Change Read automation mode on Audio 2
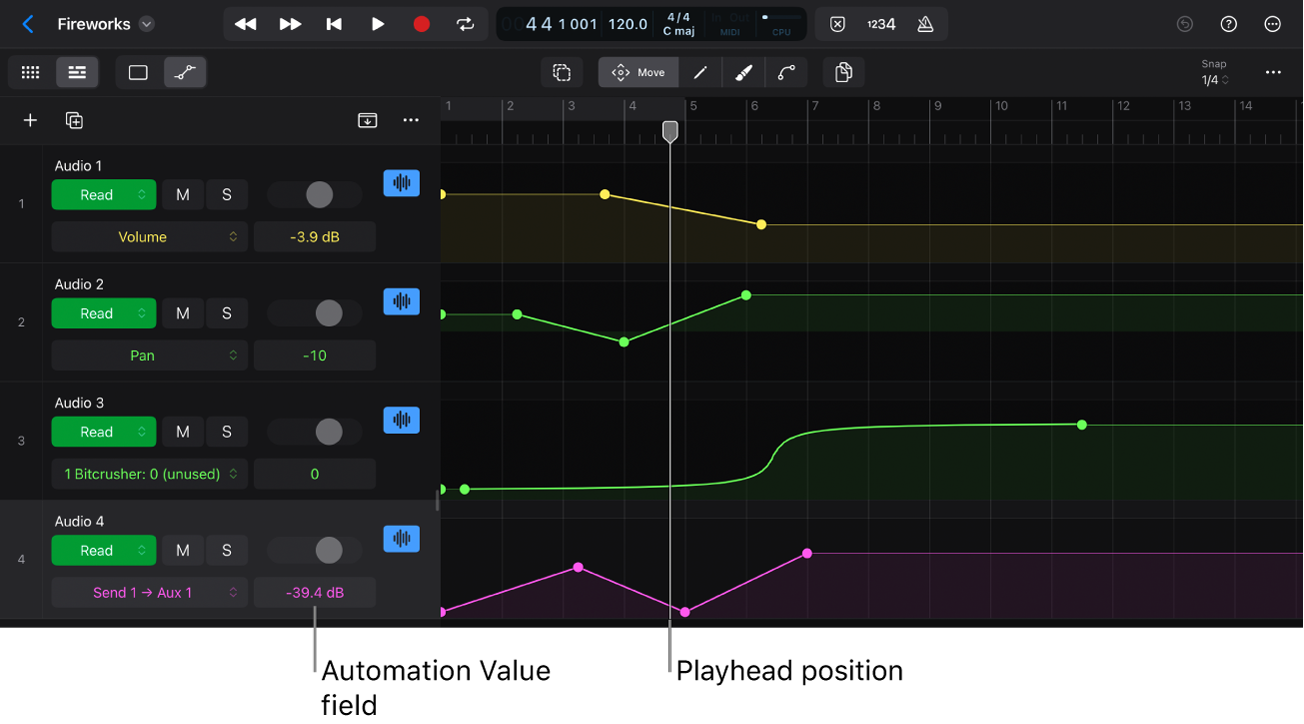This screenshot has height=724, width=1304. [x=103, y=314]
